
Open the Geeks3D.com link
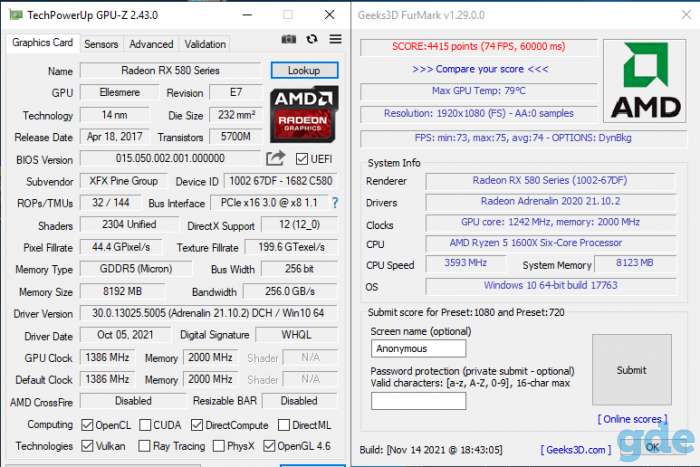tap(576, 450)
